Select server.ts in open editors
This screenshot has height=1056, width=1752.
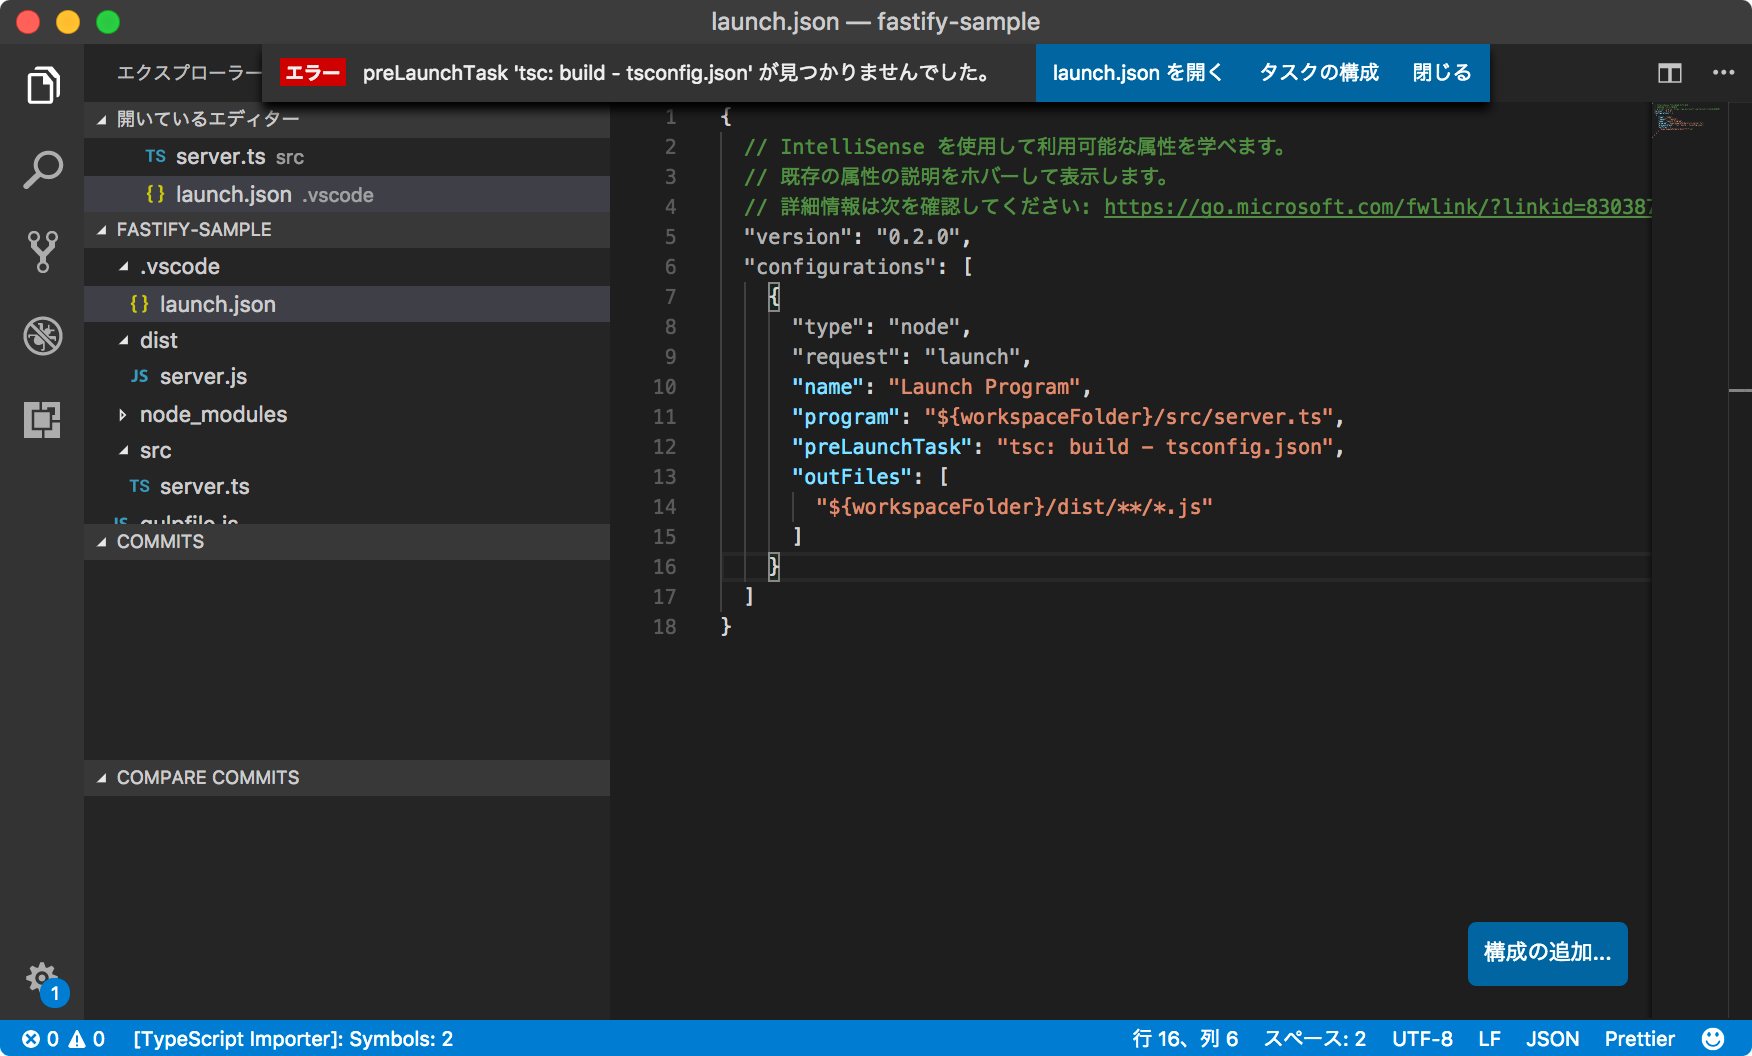(347, 156)
